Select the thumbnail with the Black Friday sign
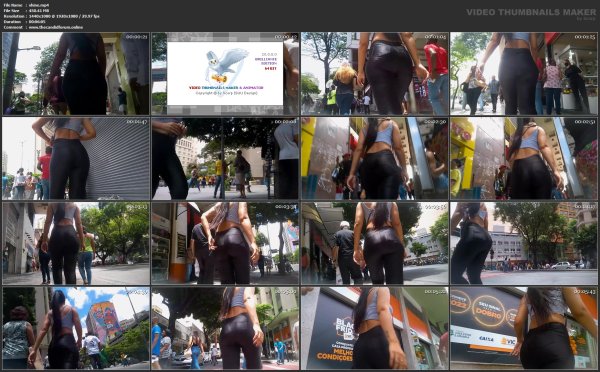Screen dimensions: 600x372 point(375,328)
